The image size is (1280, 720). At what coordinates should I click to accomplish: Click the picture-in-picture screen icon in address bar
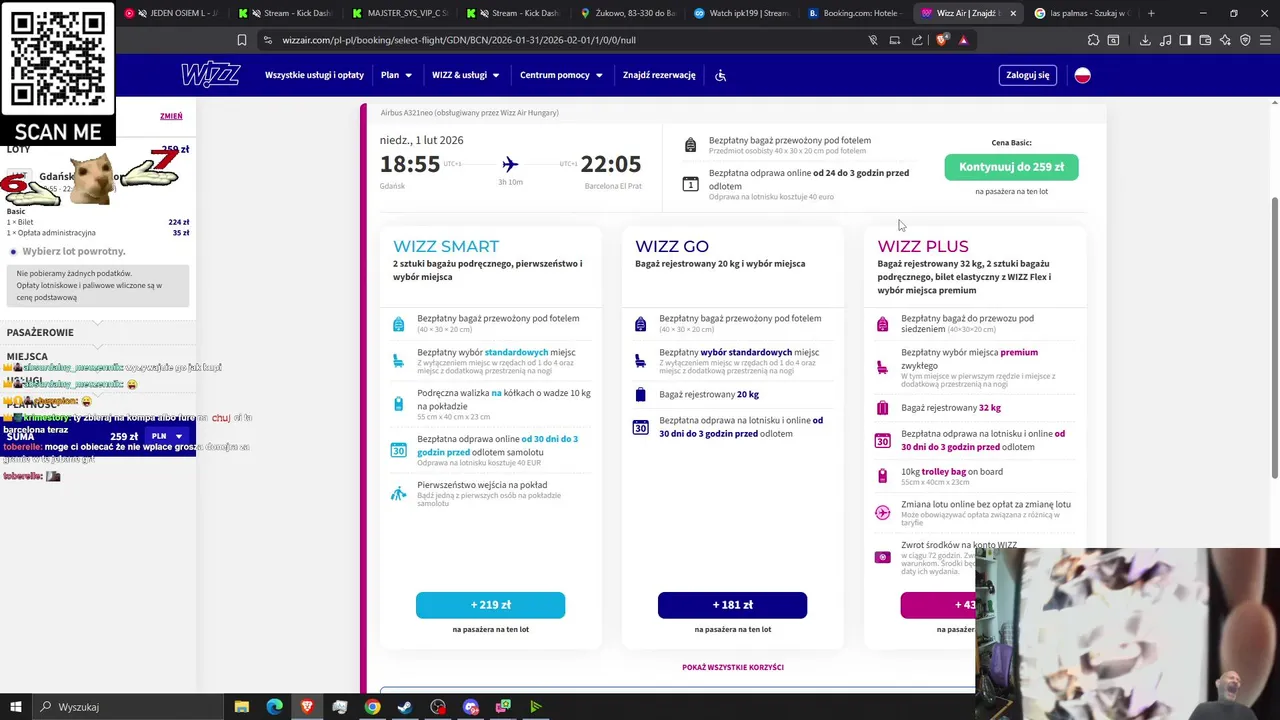(895, 40)
